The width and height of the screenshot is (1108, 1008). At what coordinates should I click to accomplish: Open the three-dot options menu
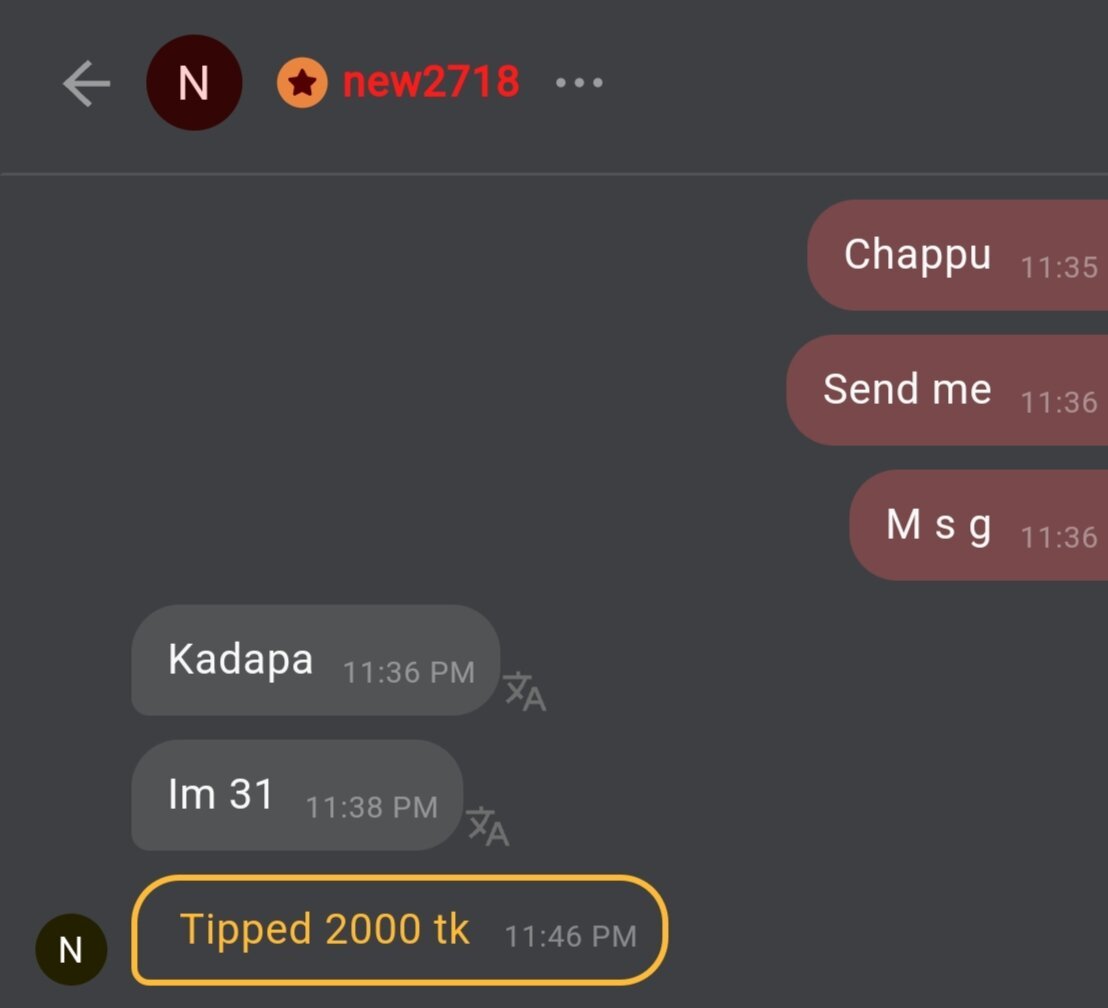pyautogui.click(x=579, y=83)
